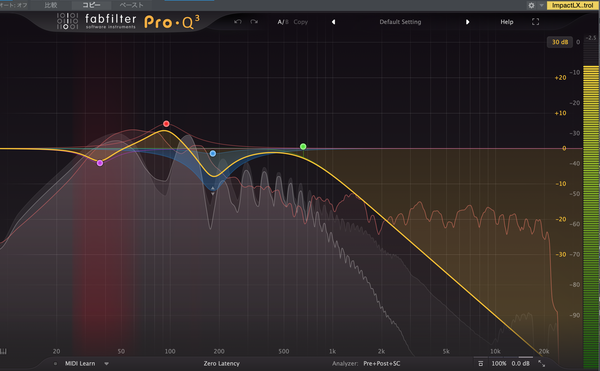Click the 500 frequency axis label

click(284, 351)
